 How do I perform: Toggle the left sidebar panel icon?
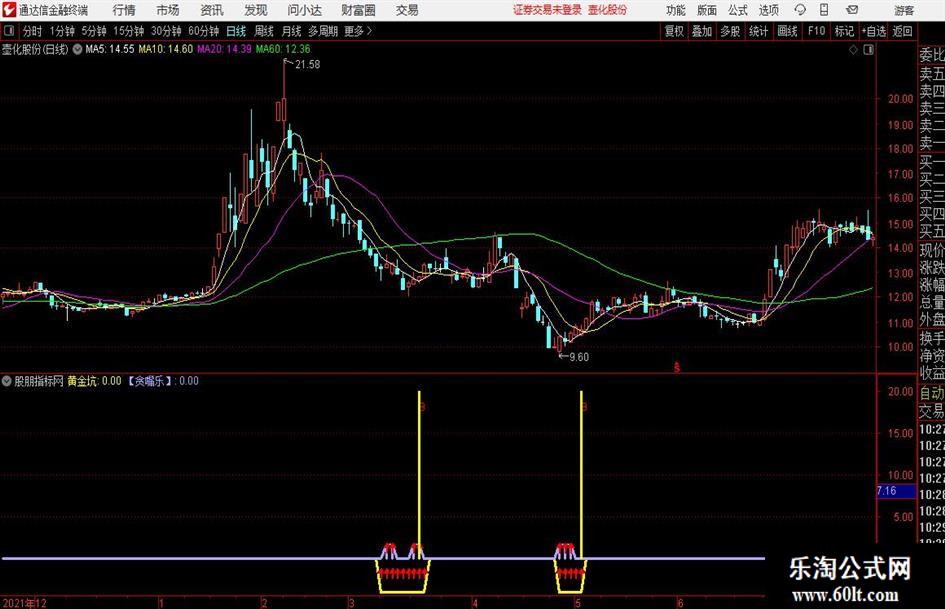tap(8, 31)
